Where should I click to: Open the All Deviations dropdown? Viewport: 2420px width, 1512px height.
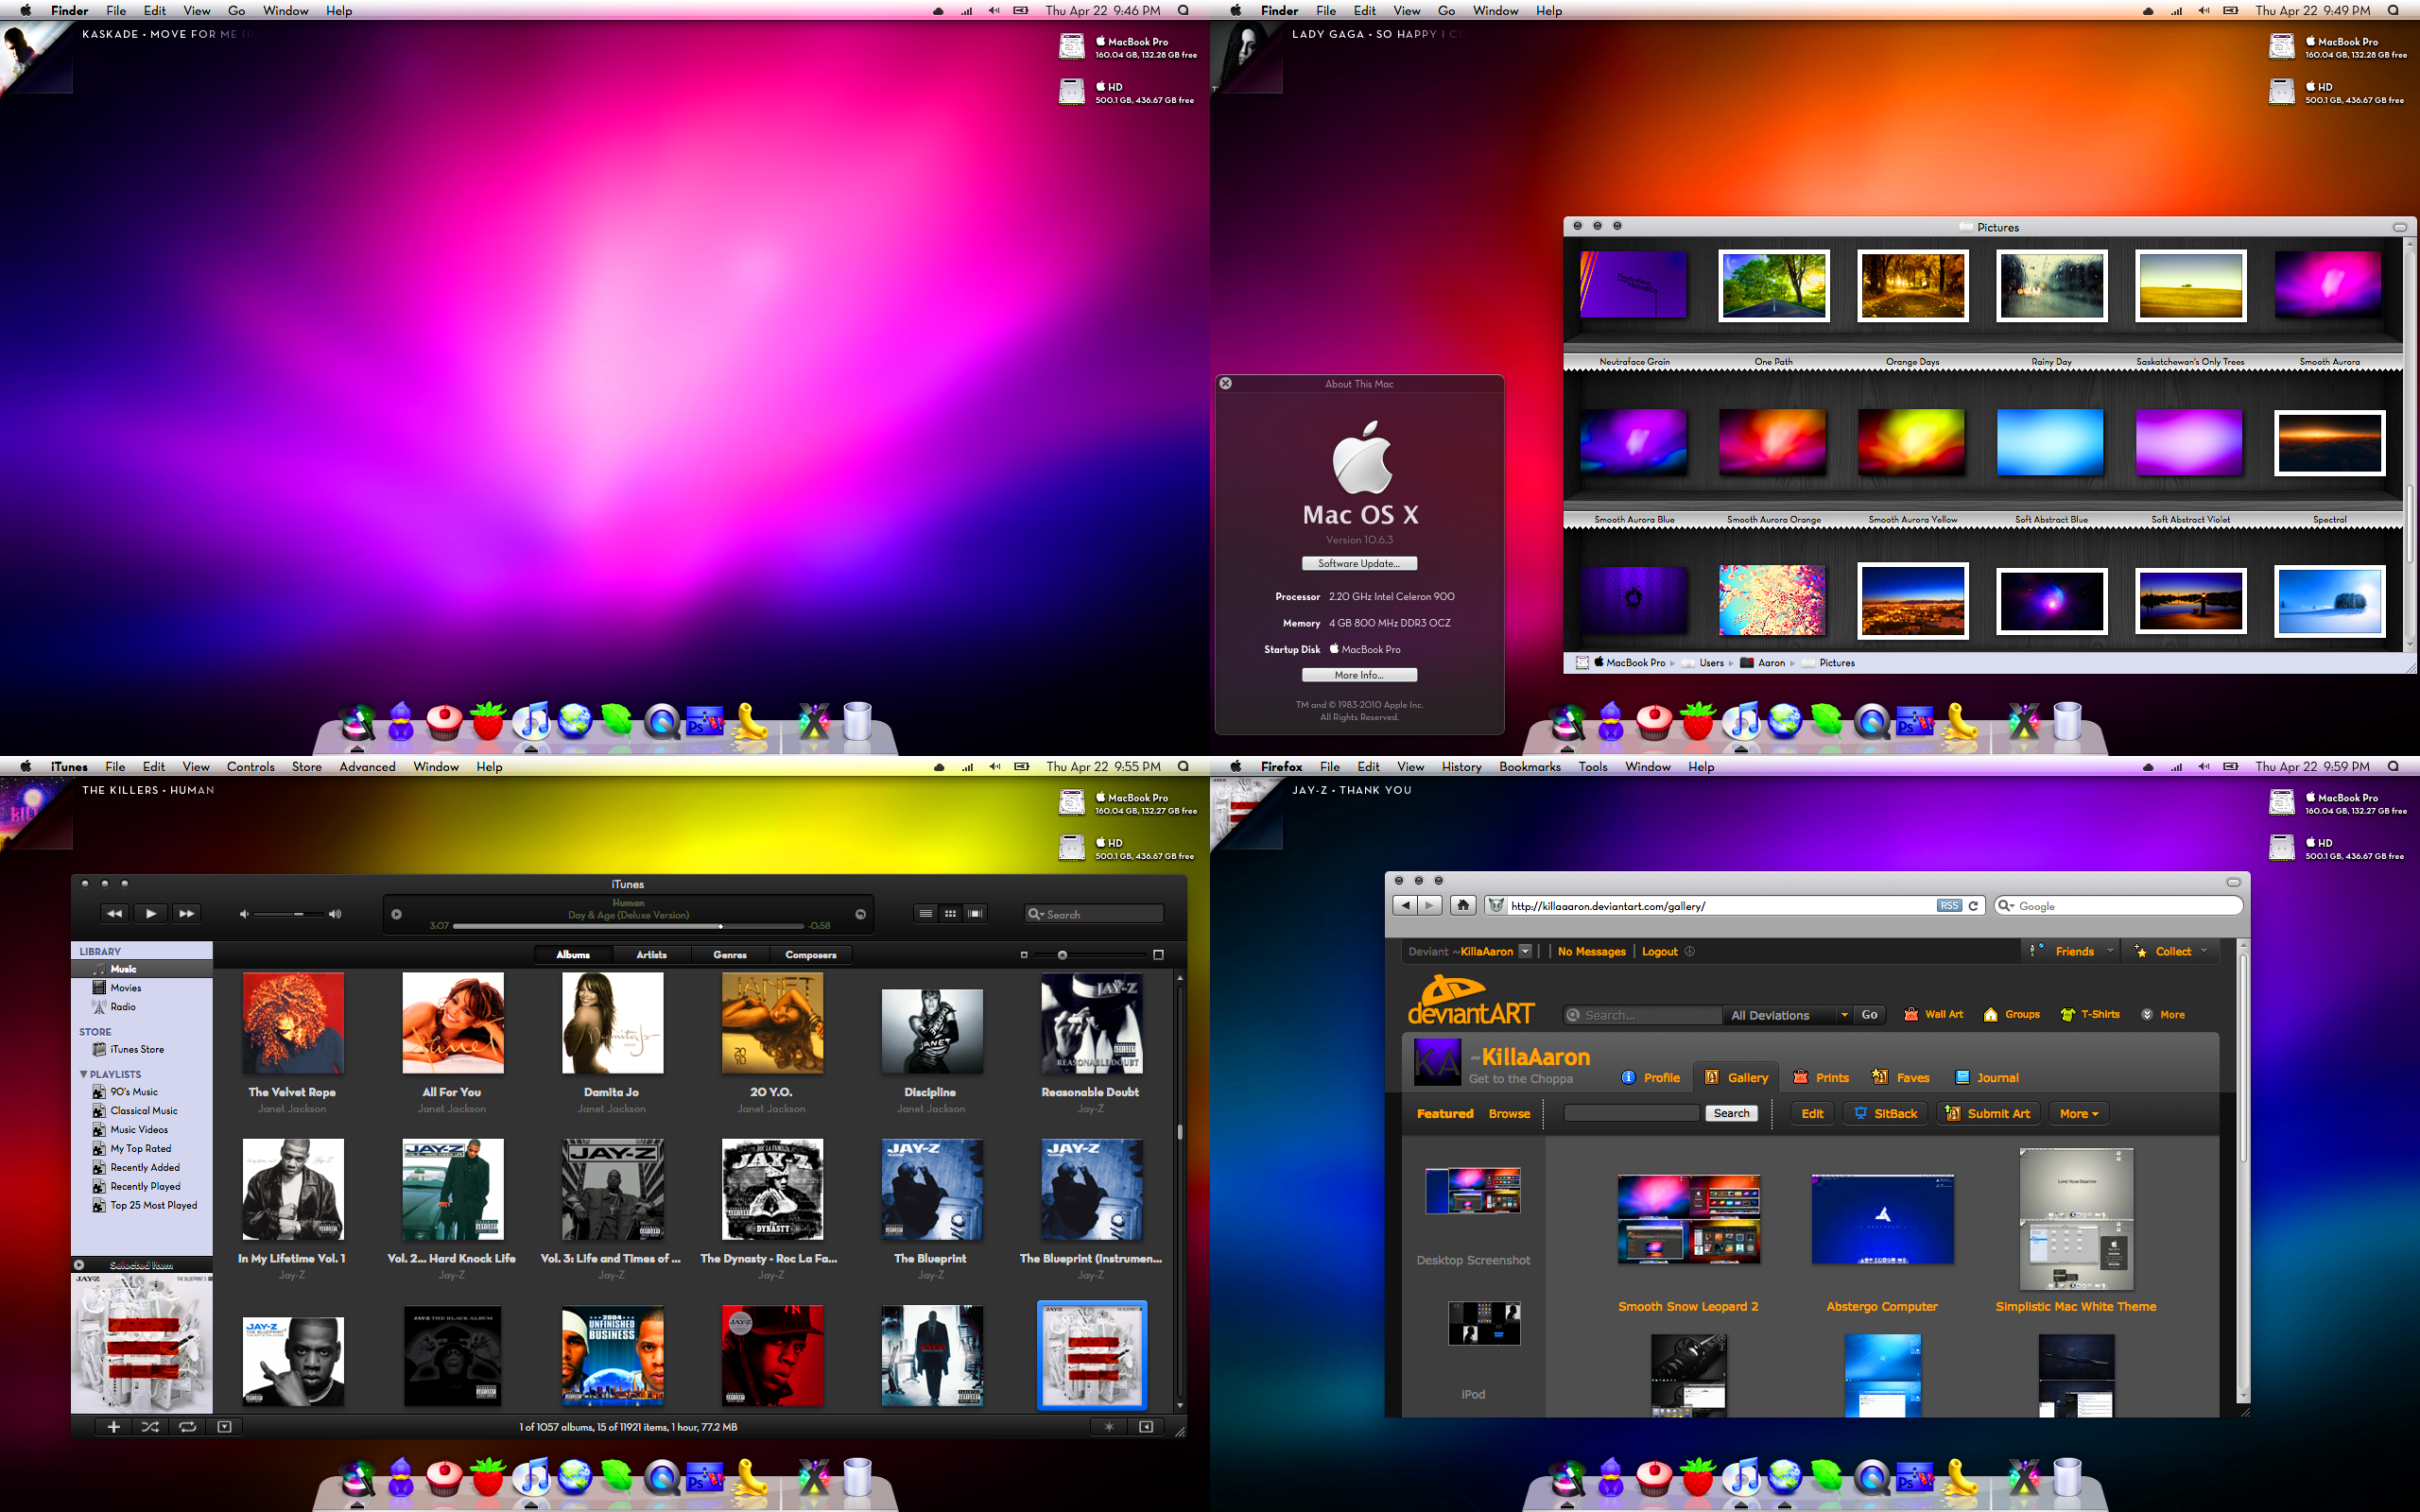tap(1788, 1015)
